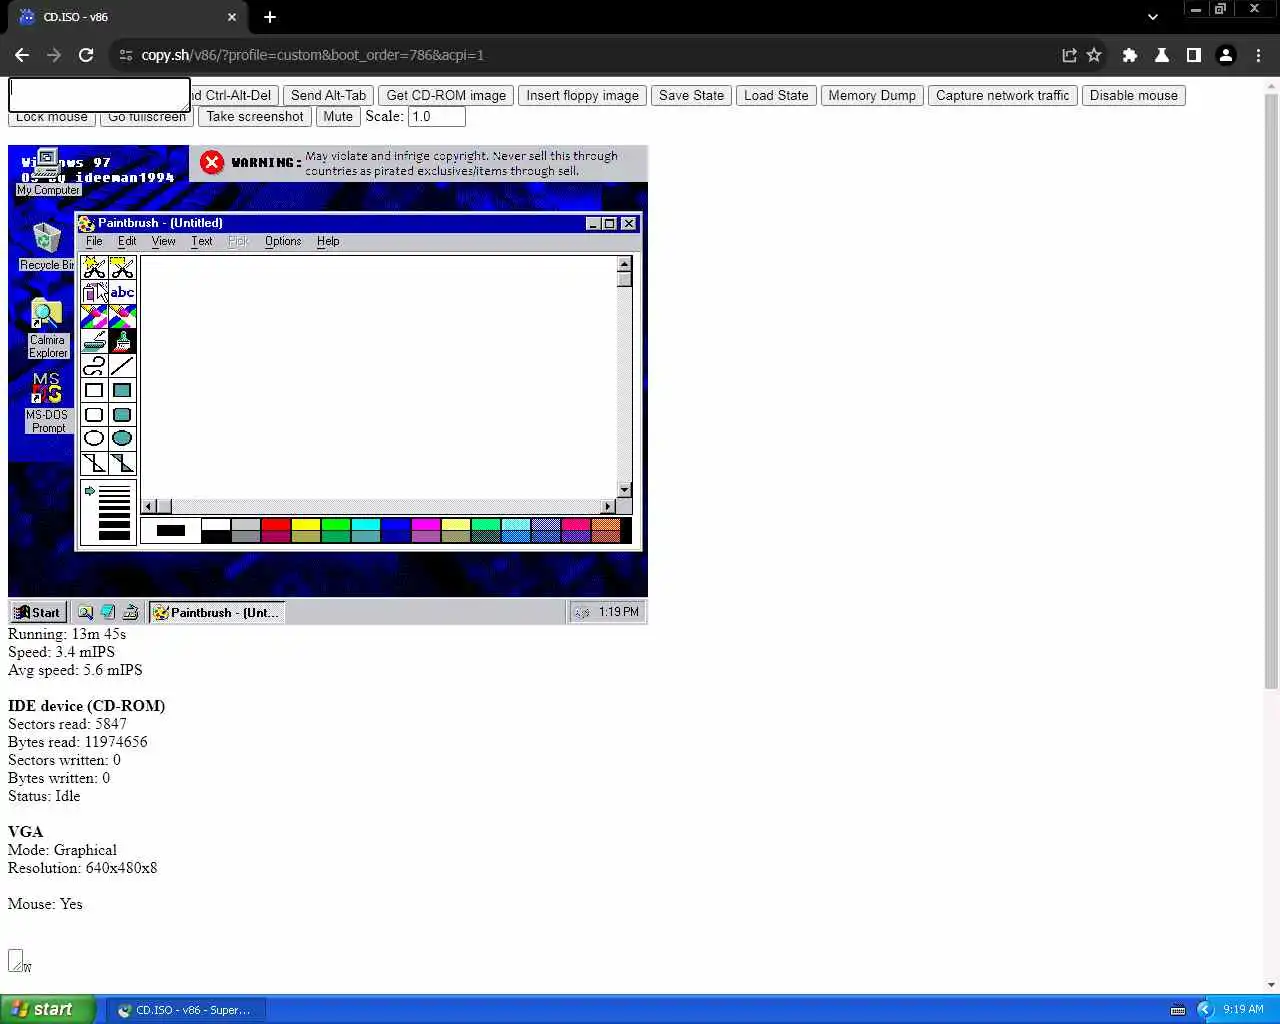The height and width of the screenshot is (1024, 1280).
Task: Click canvas vertical scrollbar down arrow
Action: coord(624,490)
